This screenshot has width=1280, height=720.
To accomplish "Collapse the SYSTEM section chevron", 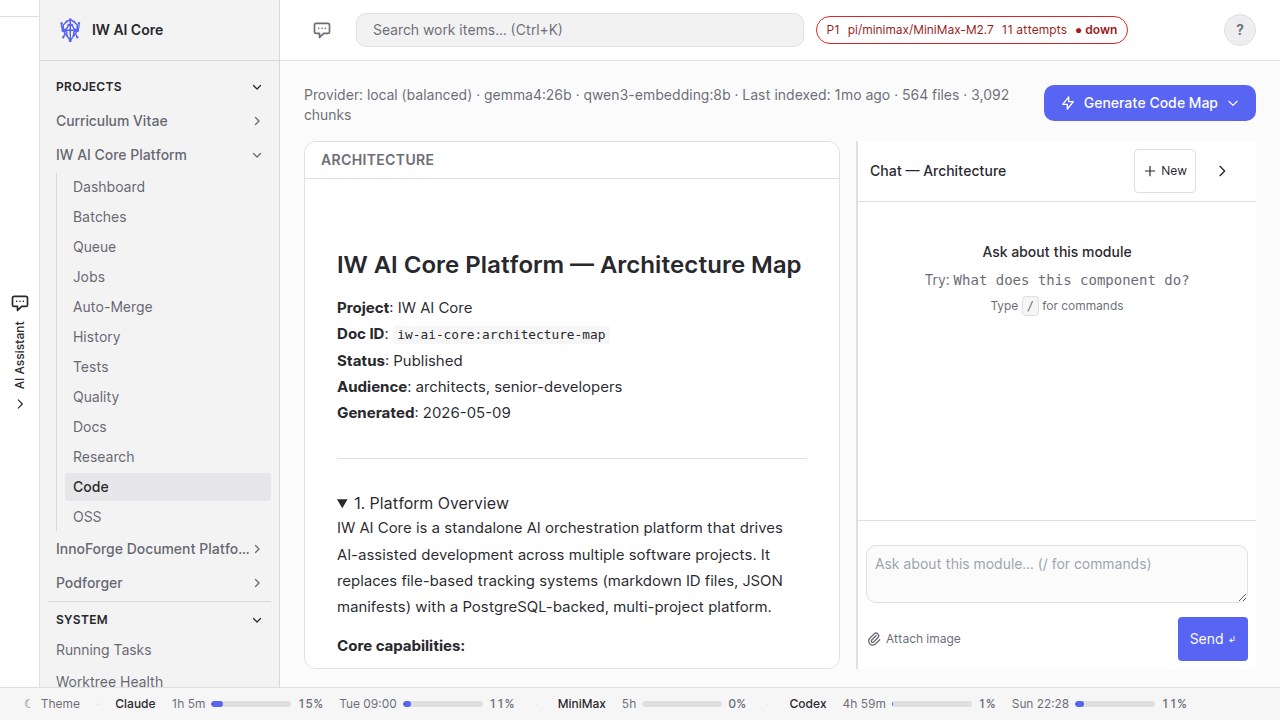I will coord(257,620).
